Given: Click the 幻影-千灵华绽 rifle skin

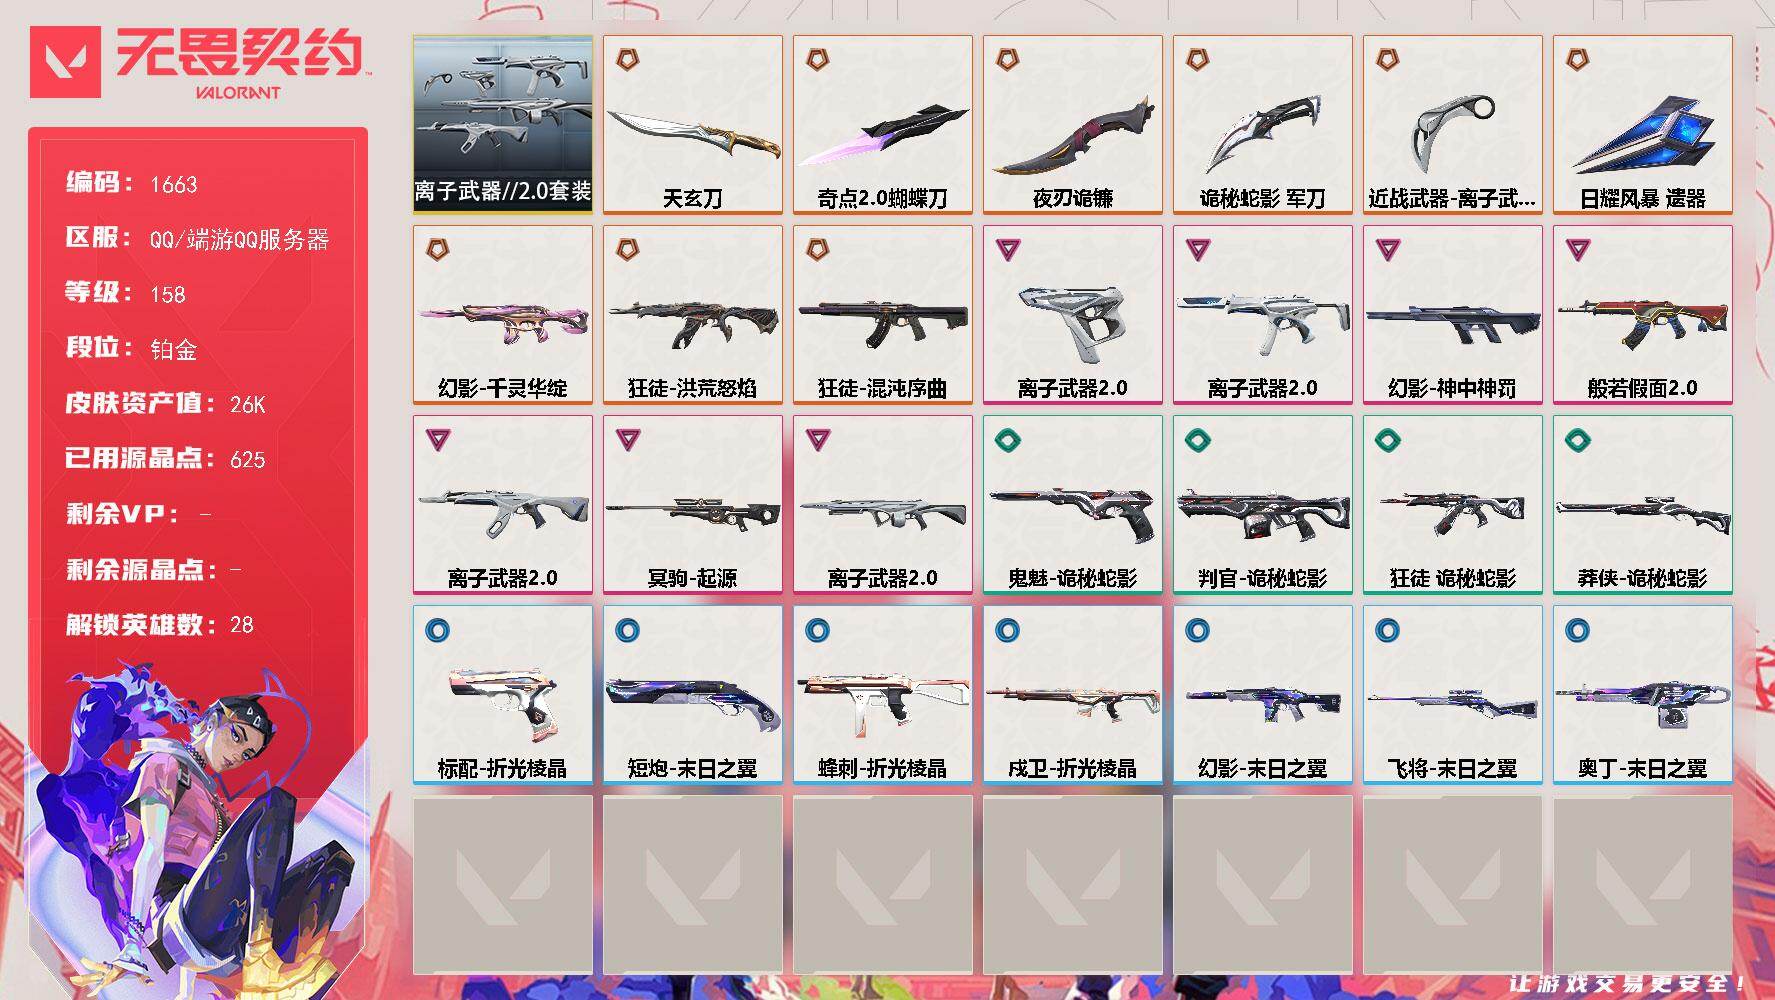Looking at the screenshot, I should [503, 315].
